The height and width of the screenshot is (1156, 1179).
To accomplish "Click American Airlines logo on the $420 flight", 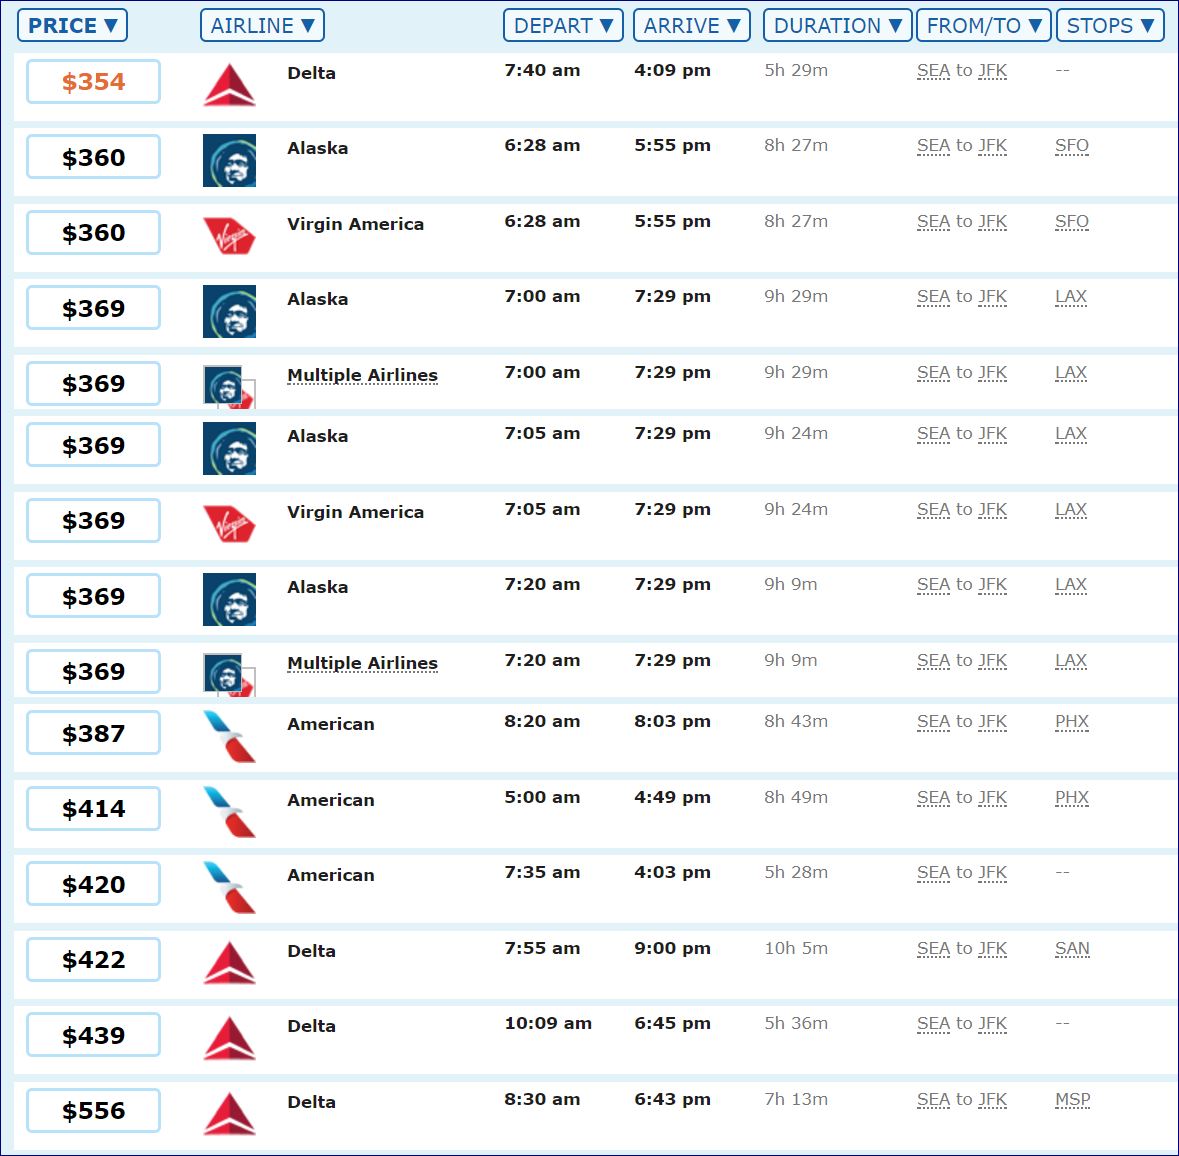I will click(229, 887).
